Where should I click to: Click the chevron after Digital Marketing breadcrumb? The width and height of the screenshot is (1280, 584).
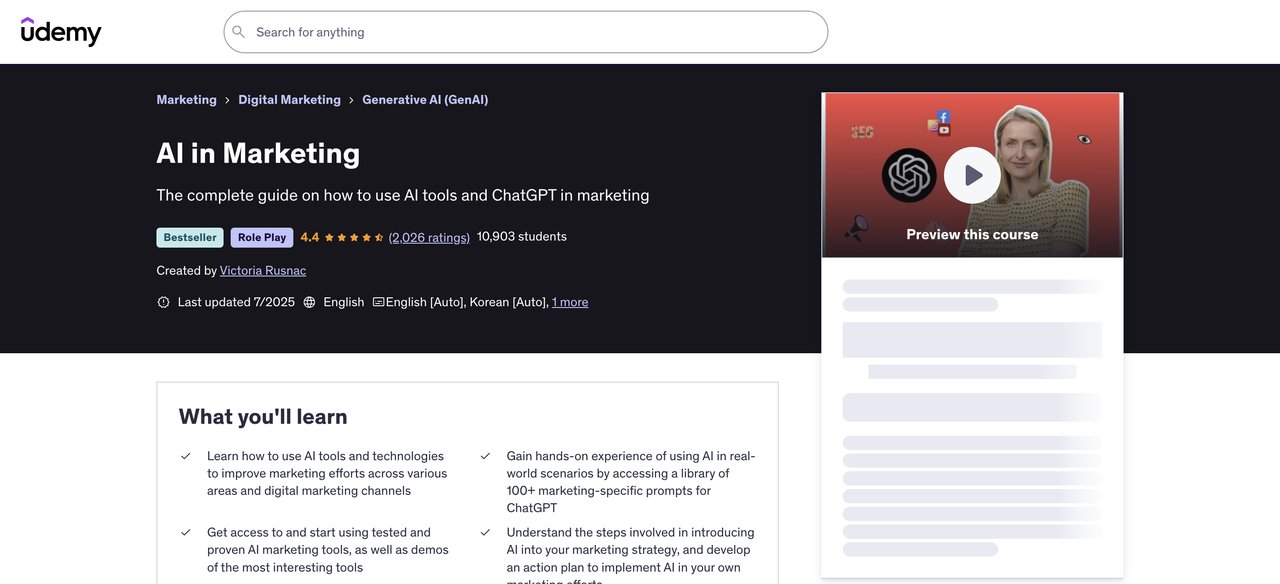(352, 100)
